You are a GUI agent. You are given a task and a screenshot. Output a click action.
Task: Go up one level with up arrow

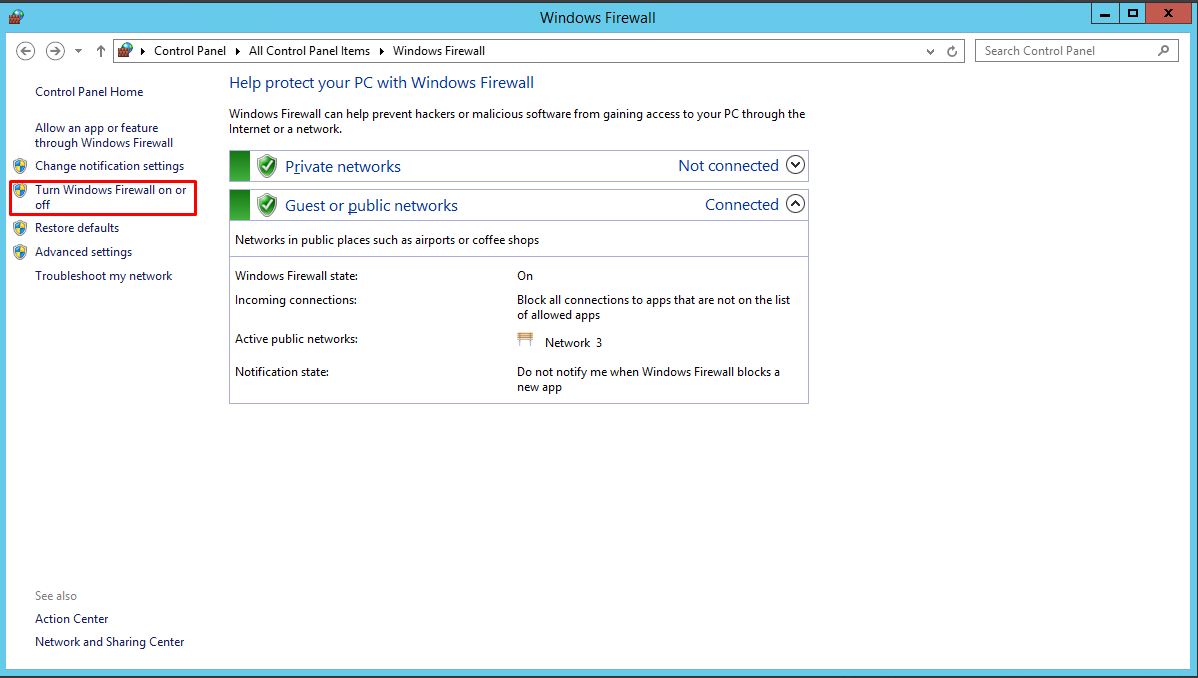tap(101, 51)
